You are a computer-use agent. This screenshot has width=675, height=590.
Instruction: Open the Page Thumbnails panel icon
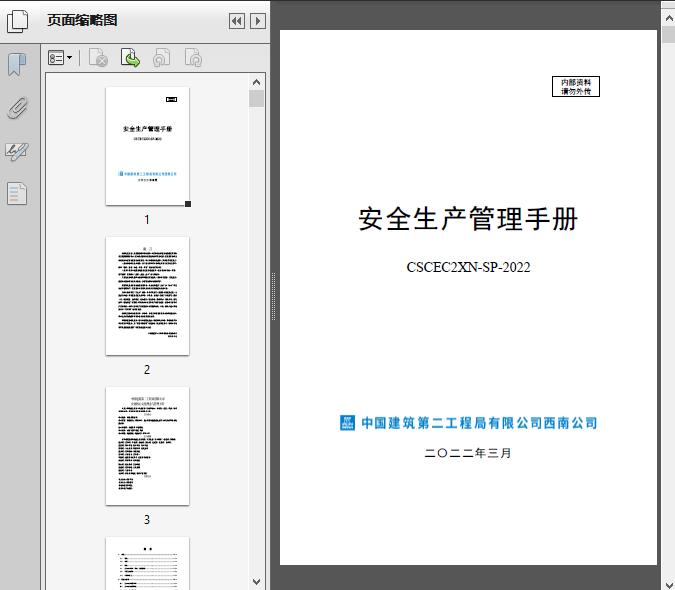click(x=17, y=21)
